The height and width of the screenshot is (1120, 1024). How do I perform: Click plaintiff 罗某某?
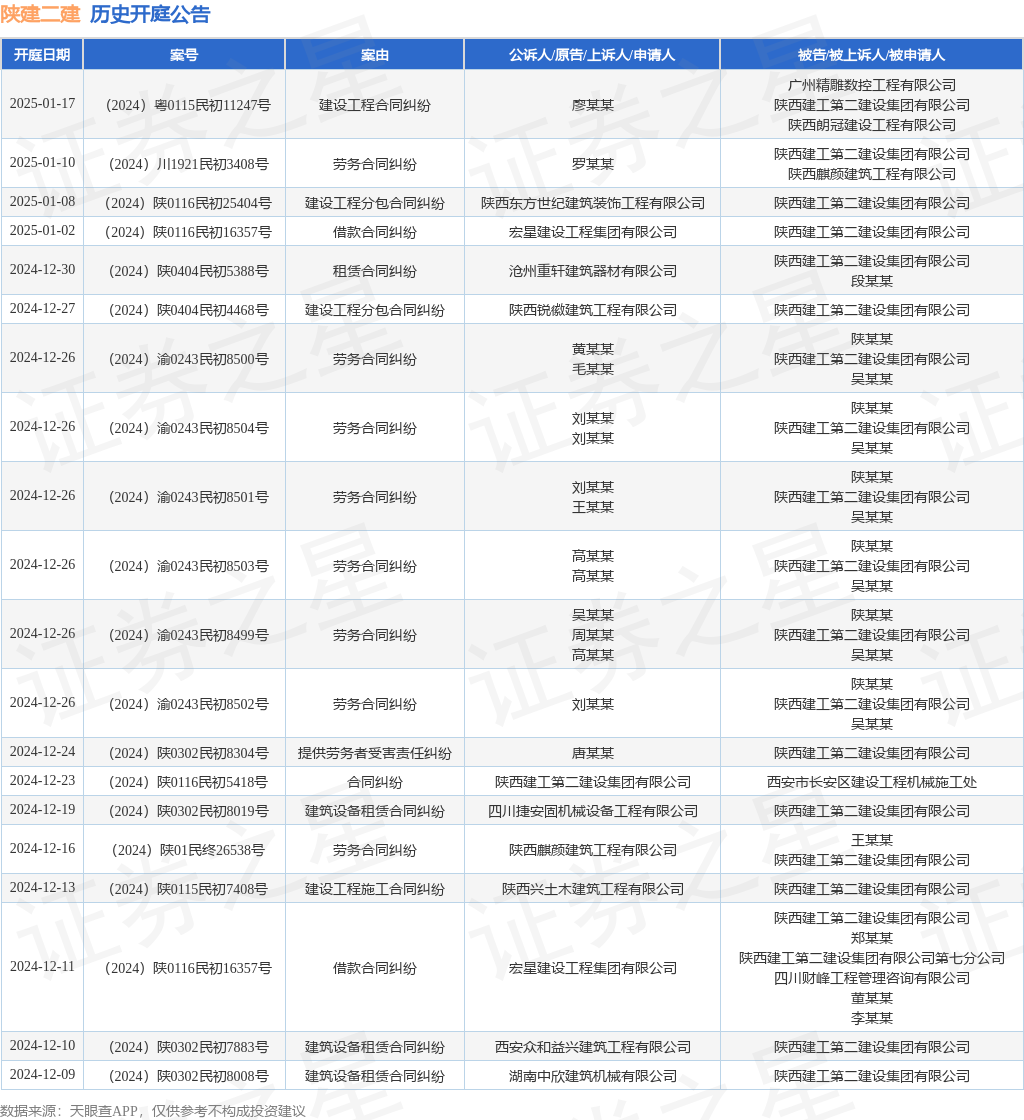click(x=593, y=164)
